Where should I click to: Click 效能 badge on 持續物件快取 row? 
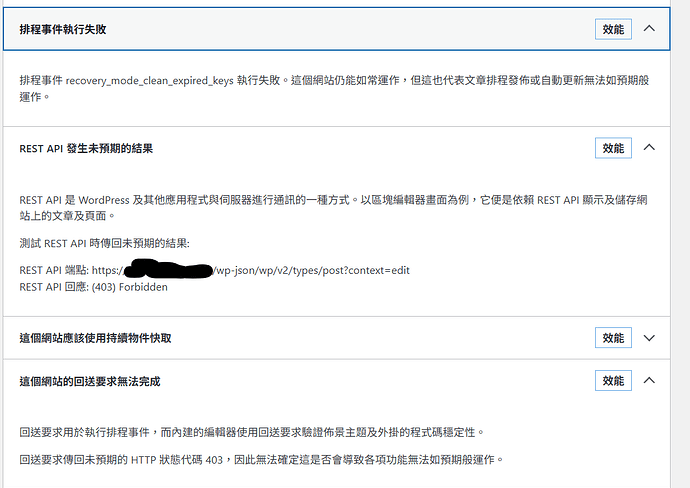tap(613, 338)
